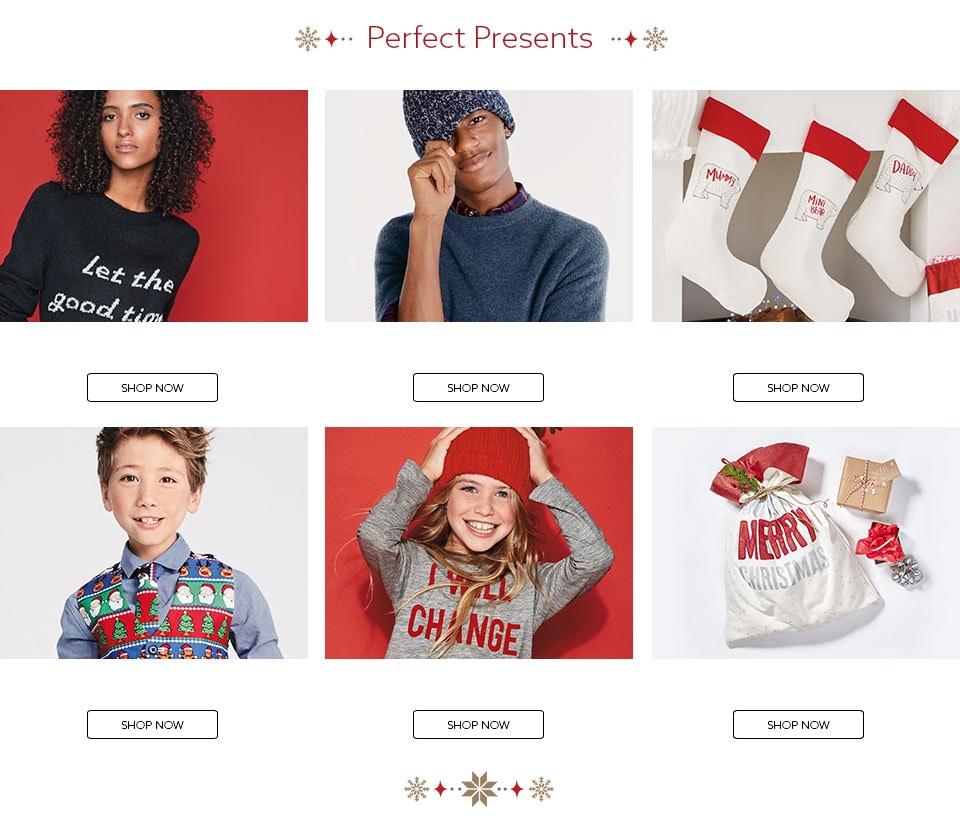
Task: Click Shop Now under the Merry Christmas sack
Action: [798, 724]
